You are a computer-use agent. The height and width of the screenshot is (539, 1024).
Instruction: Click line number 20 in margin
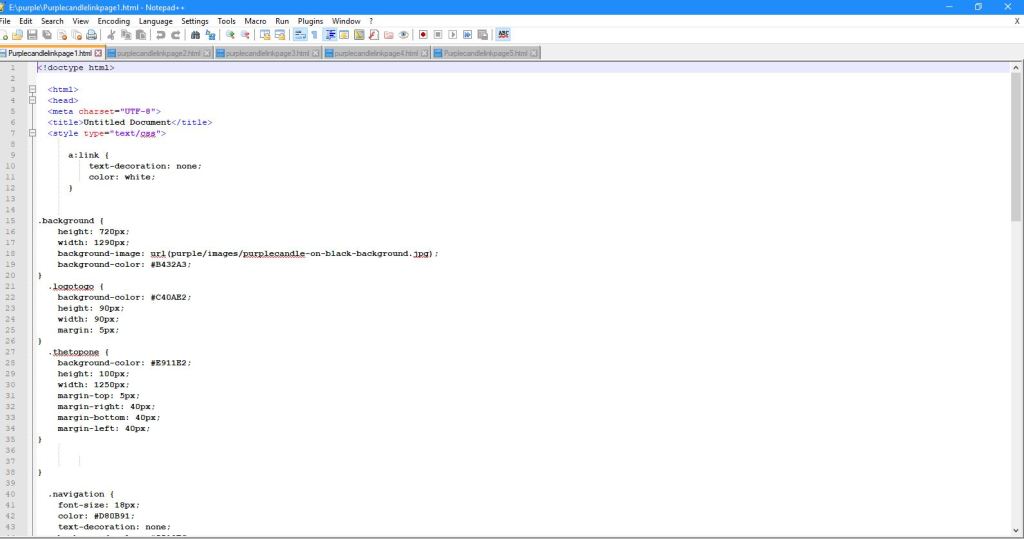pyautogui.click(x=12, y=275)
